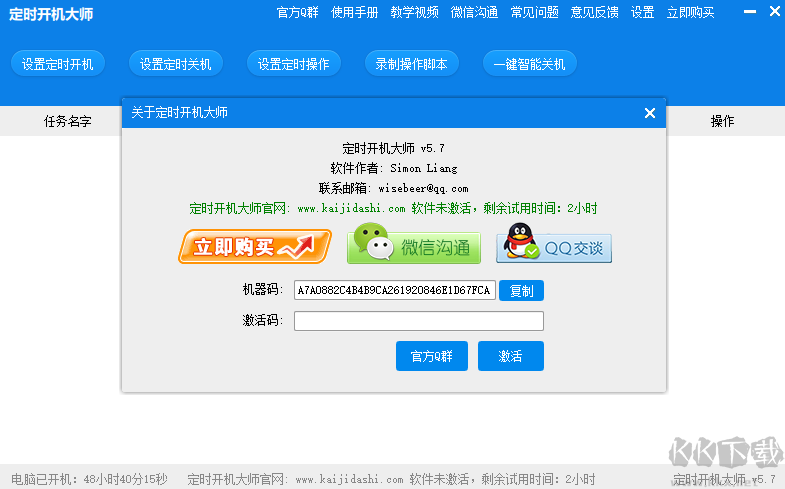Click the 定时开机大师 v5.7 dialog text
Screen dimensions: 785x489
coord(394,148)
